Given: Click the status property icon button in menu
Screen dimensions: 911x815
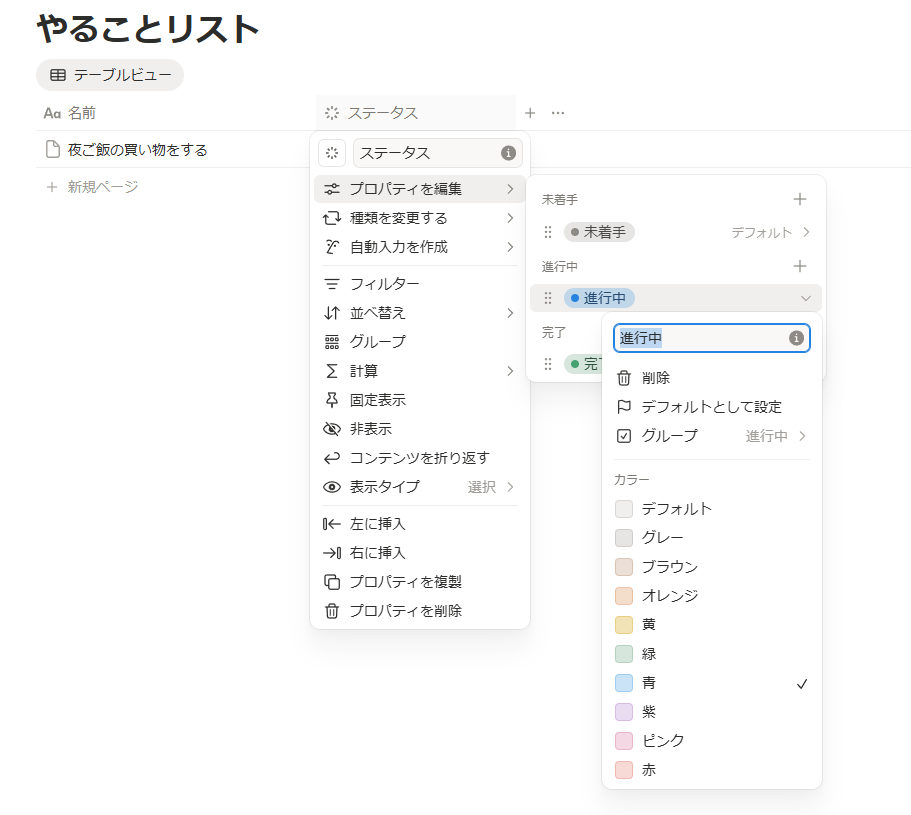Looking at the screenshot, I should [332, 153].
